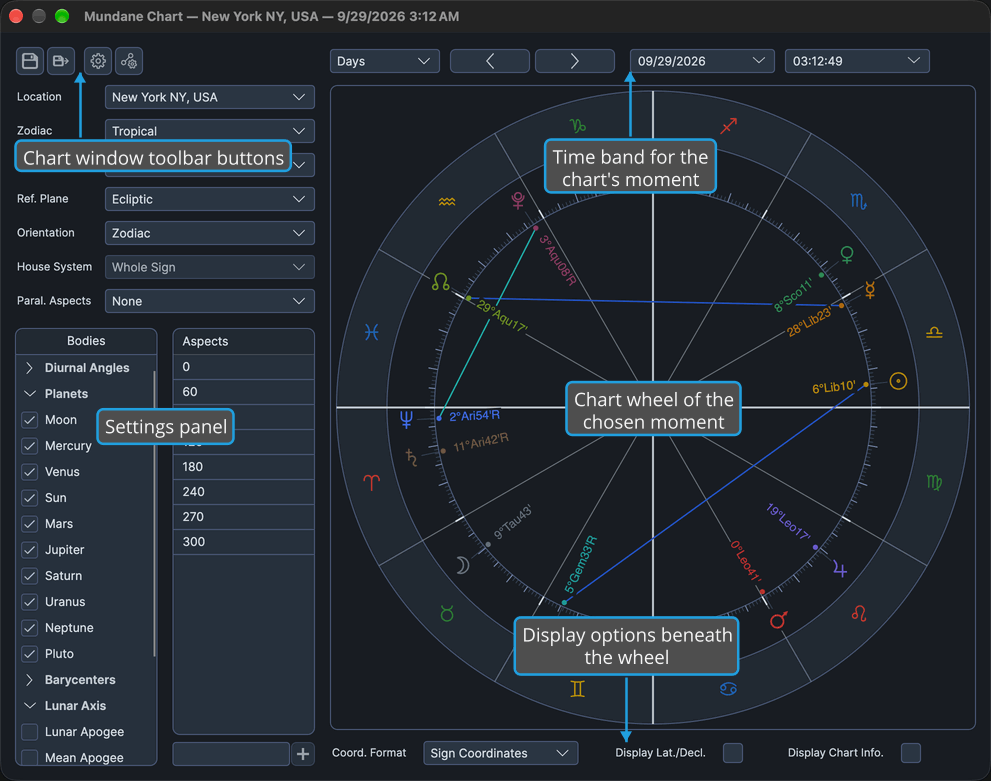Step forward with the right arrow button
The image size is (991, 781).
[x=575, y=61]
